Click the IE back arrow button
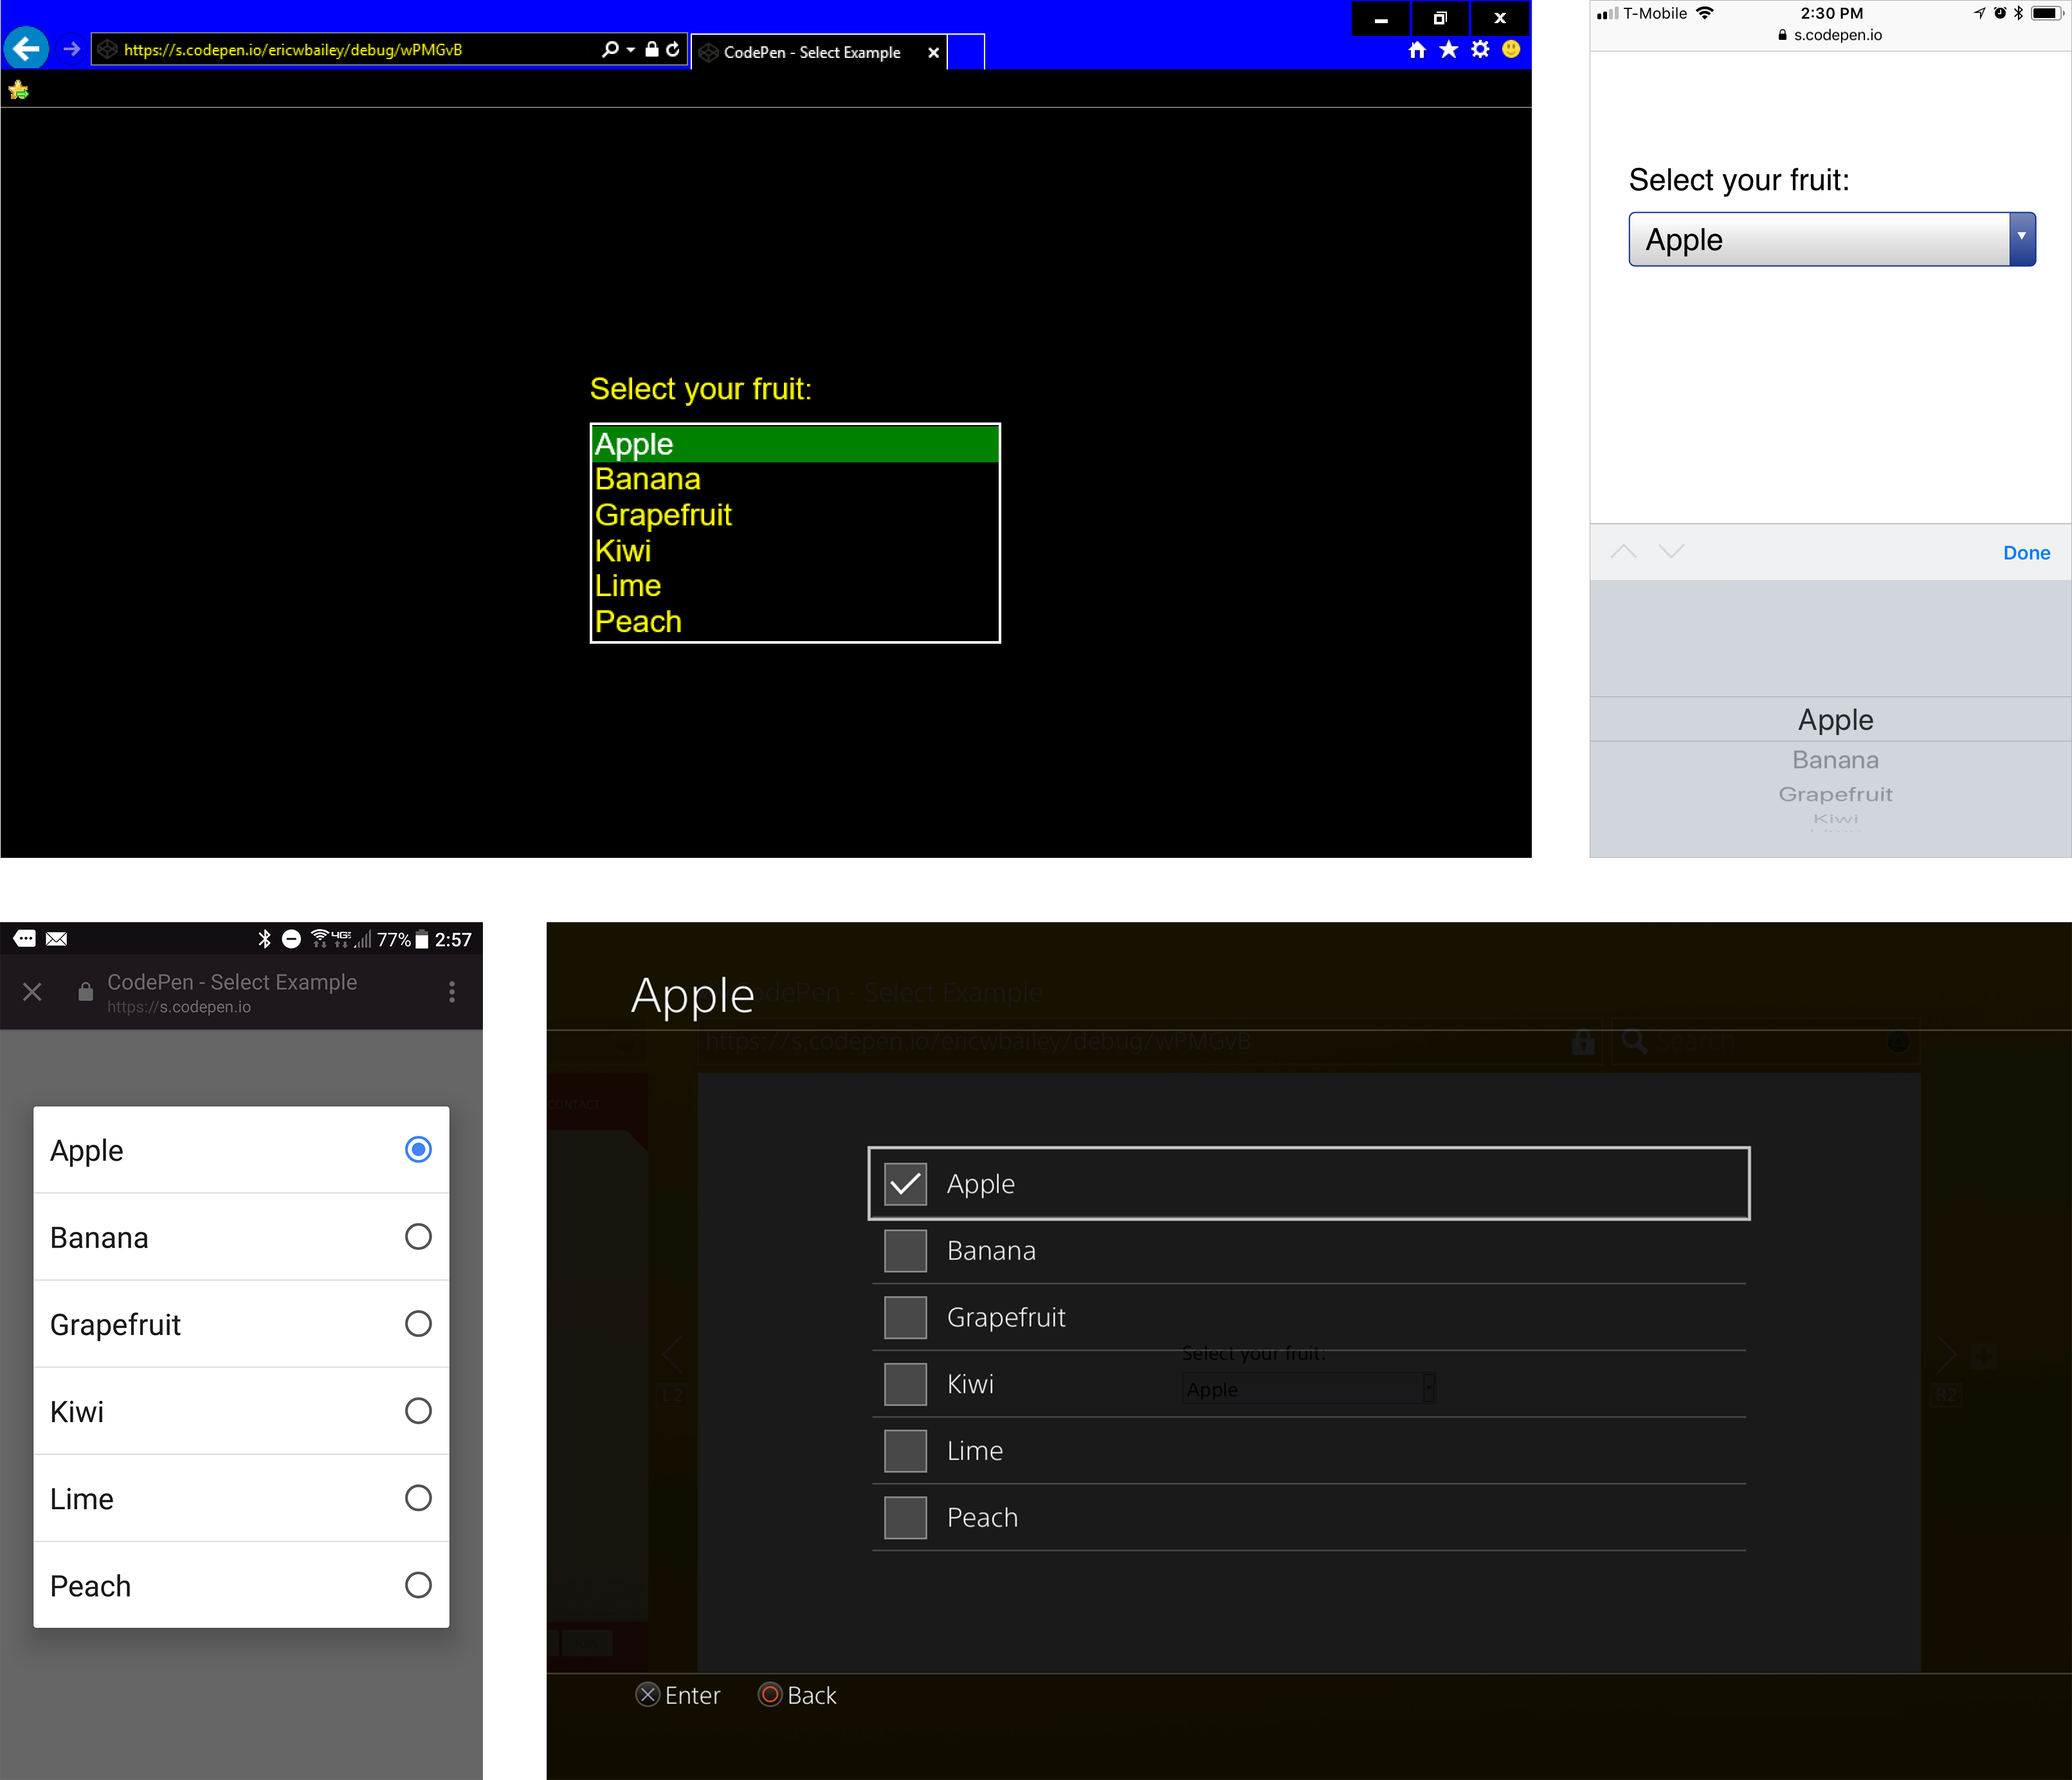Image resolution: width=2072 pixels, height=1780 pixels. pos(26,48)
